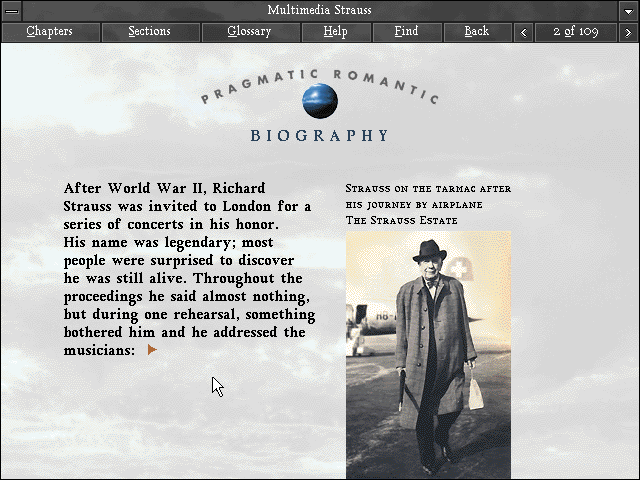The height and width of the screenshot is (480, 640).
Task: Click the BIOGRAPHY heading
Action: click(320, 136)
